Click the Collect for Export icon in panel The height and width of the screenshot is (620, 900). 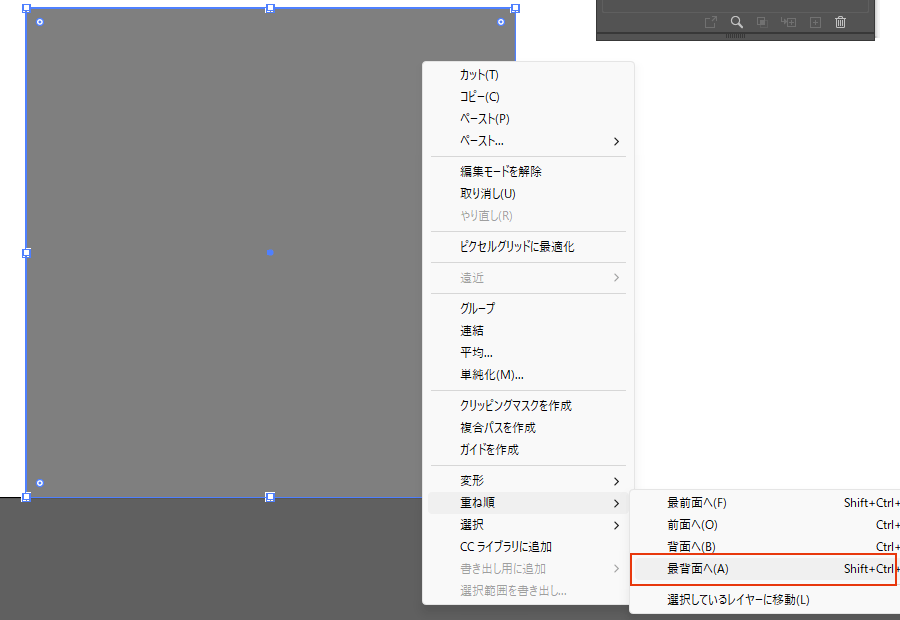(x=711, y=22)
